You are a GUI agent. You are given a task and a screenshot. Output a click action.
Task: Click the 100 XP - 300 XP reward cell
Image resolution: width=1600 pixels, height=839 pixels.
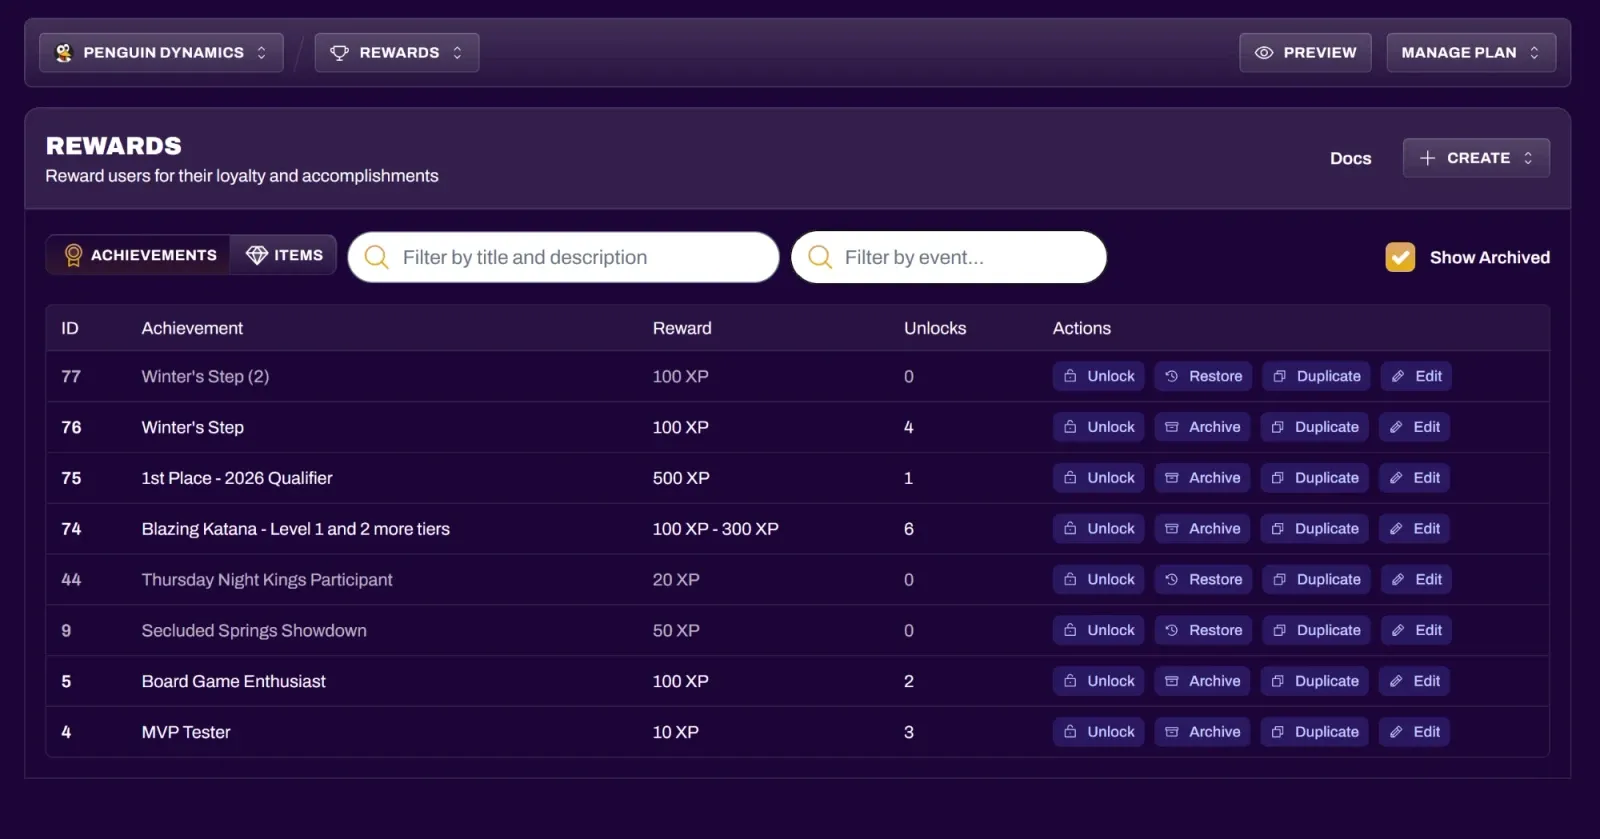(x=716, y=529)
